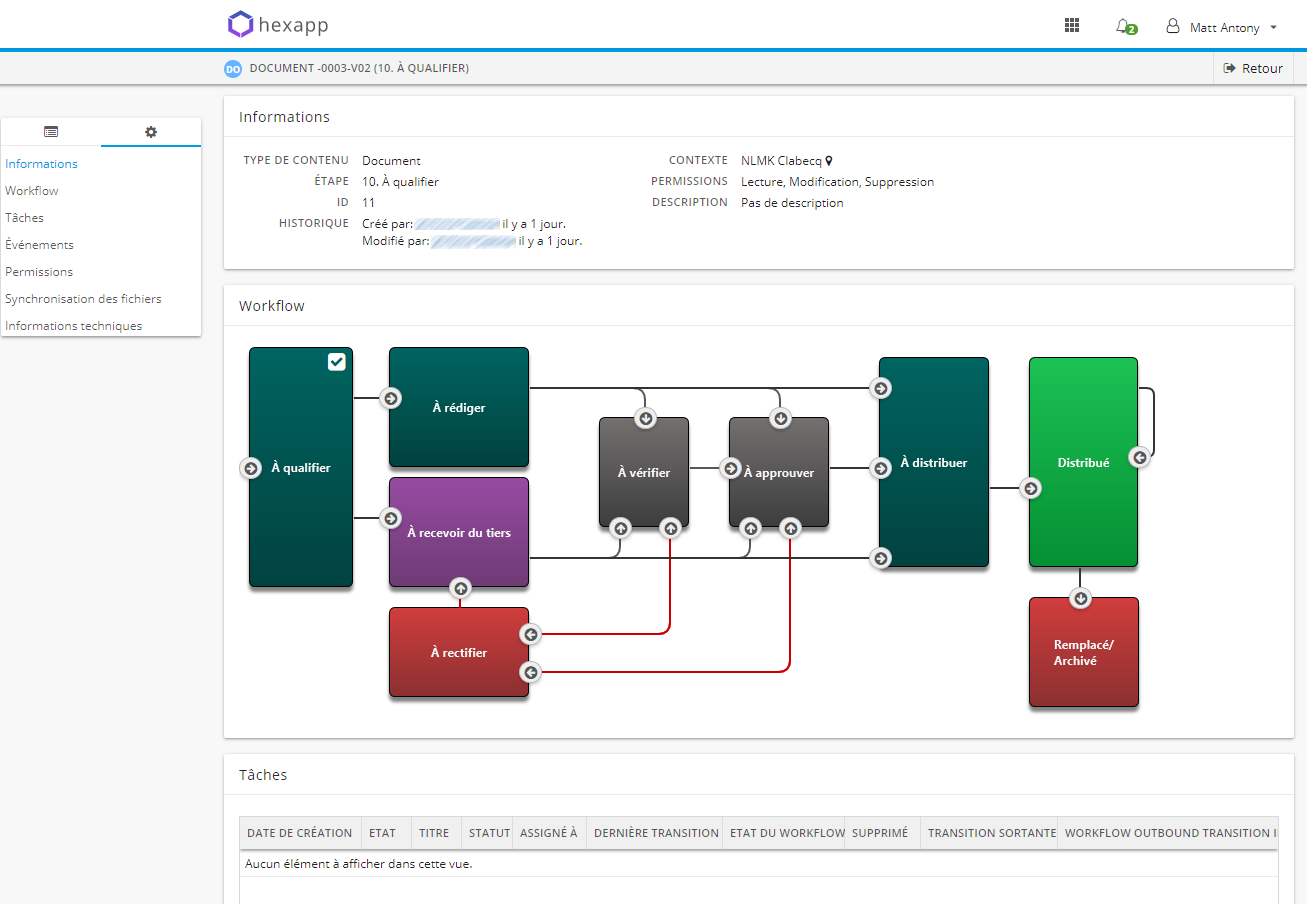Toggle the checkmark on À qualifier step
Viewport: 1307px width, 904px height.
(x=337, y=362)
